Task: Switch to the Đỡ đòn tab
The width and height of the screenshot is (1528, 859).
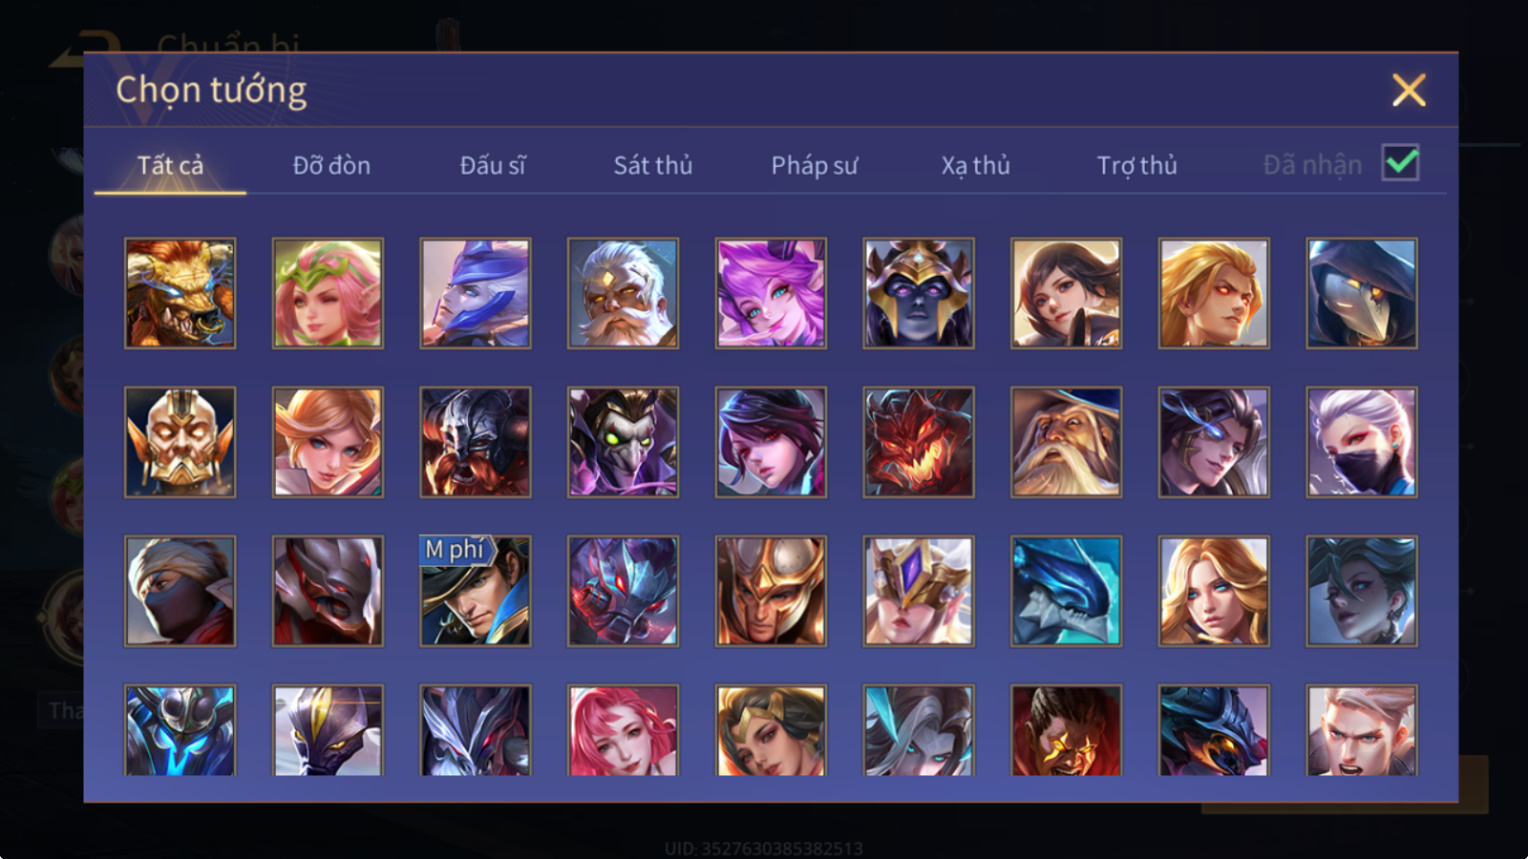Action: 331,165
